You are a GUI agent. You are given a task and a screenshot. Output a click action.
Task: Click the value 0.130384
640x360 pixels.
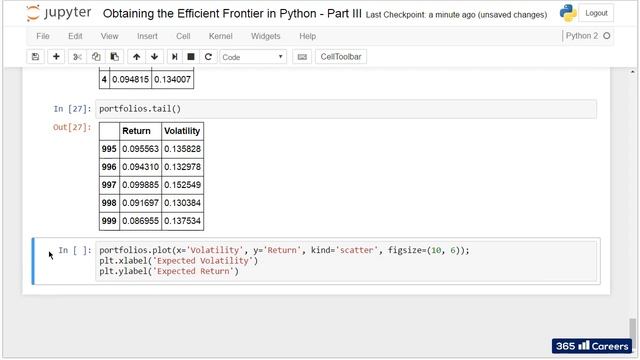click(182, 203)
